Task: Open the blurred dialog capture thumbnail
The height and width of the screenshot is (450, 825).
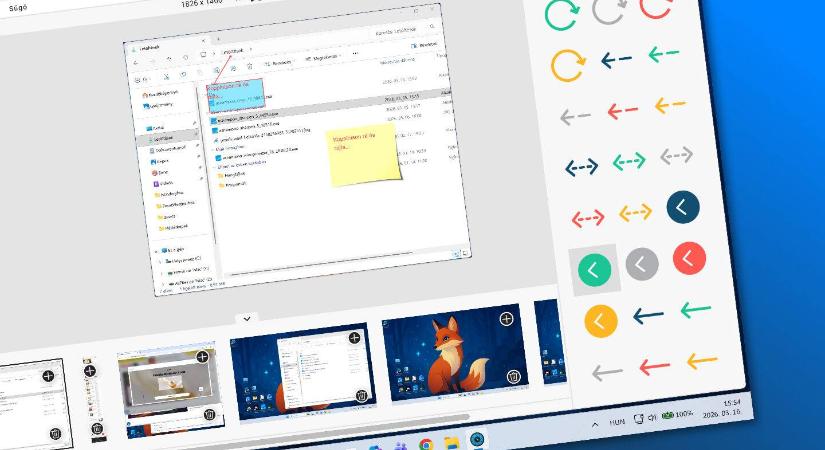Action: pos(171,389)
